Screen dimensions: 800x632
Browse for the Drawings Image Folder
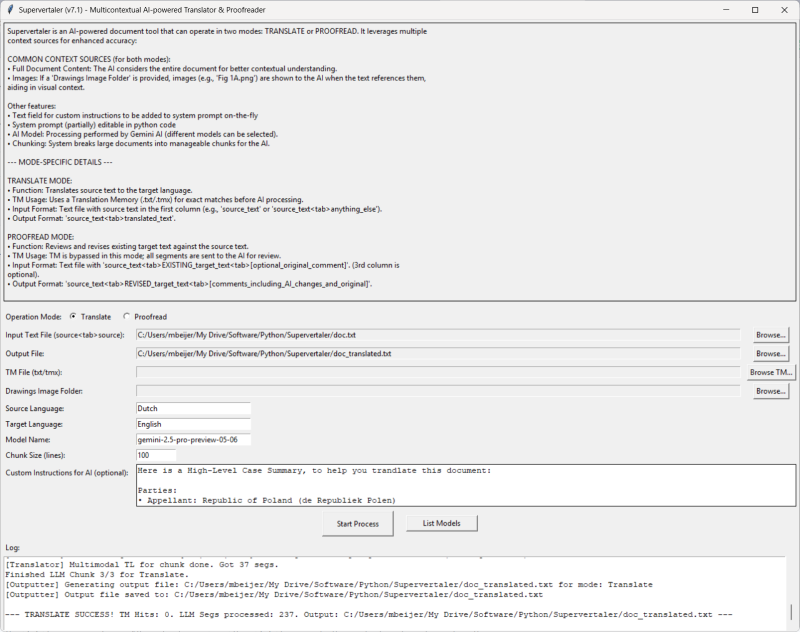[x=770, y=391]
